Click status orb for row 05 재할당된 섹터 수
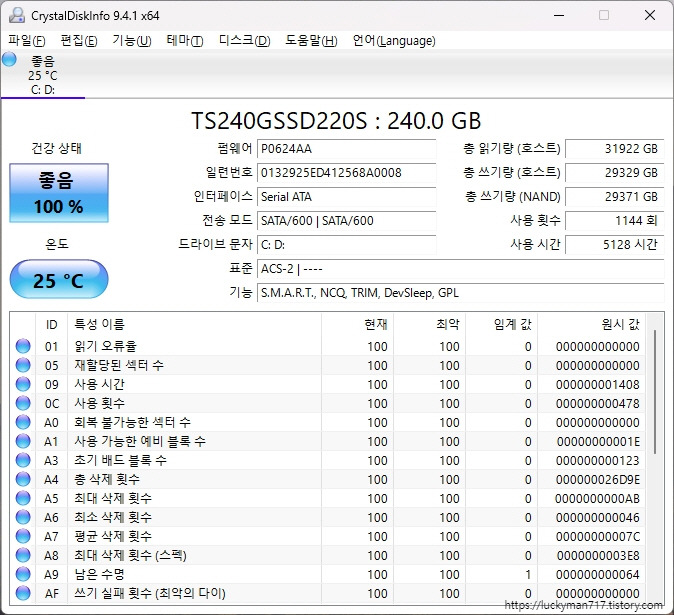674x615 pixels. coord(23,365)
